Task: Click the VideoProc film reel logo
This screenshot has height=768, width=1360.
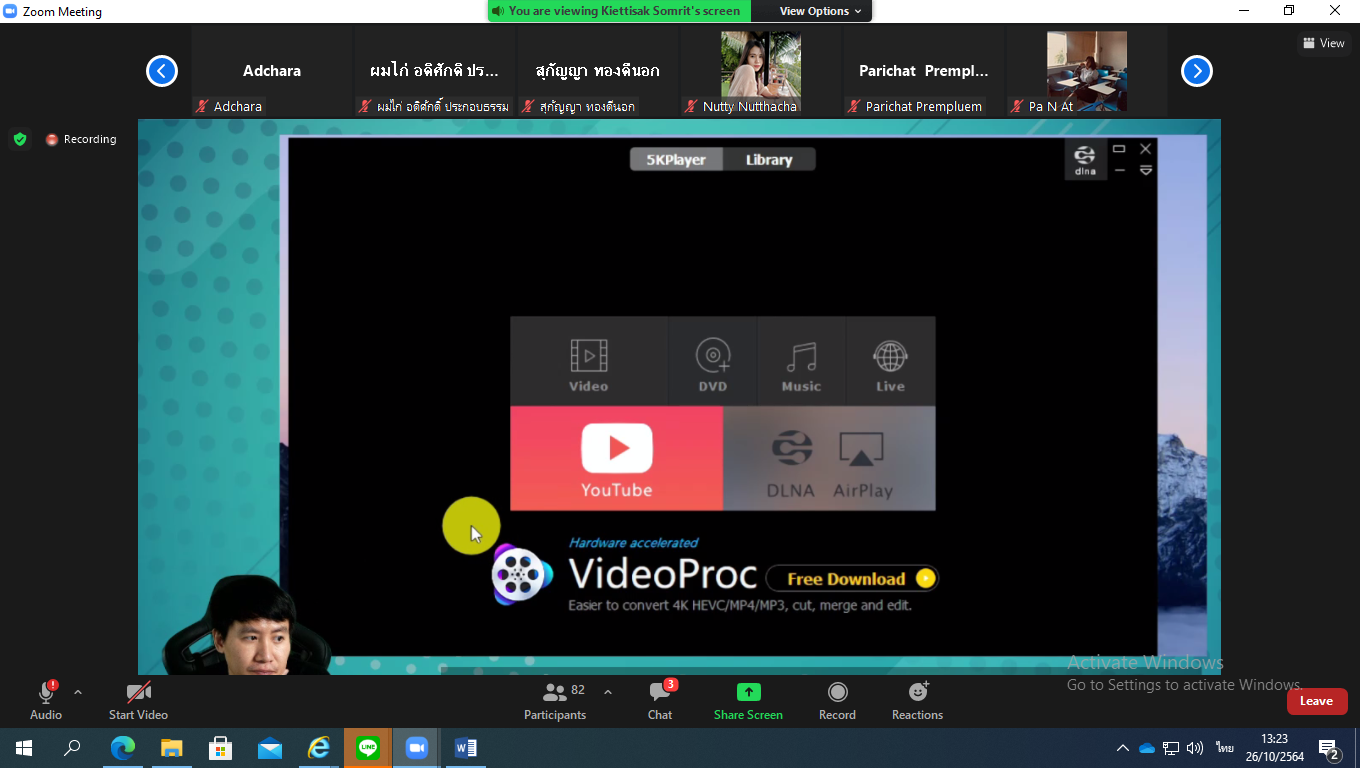Action: (x=521, y=574)
